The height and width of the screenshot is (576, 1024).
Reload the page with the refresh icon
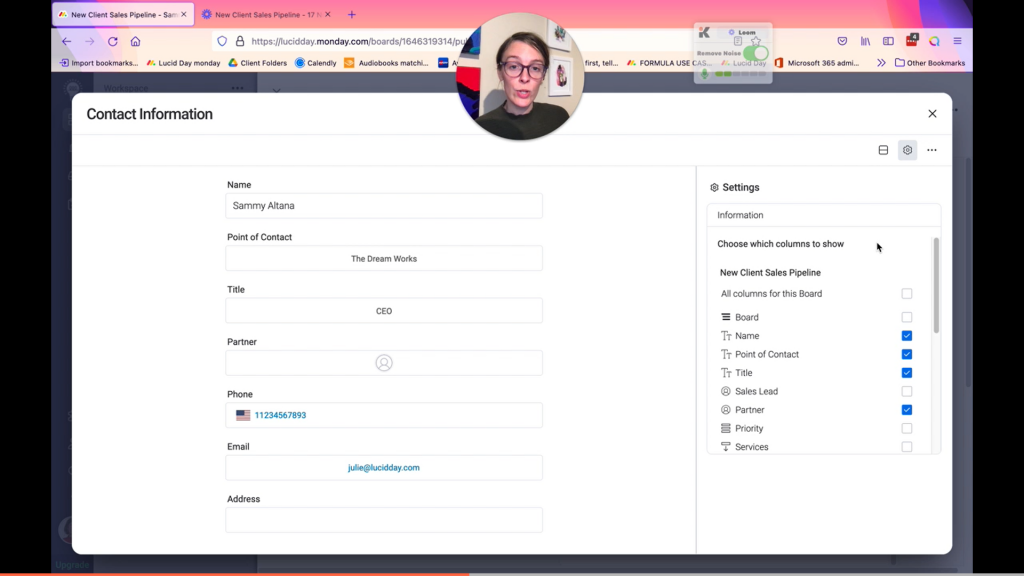112,41
